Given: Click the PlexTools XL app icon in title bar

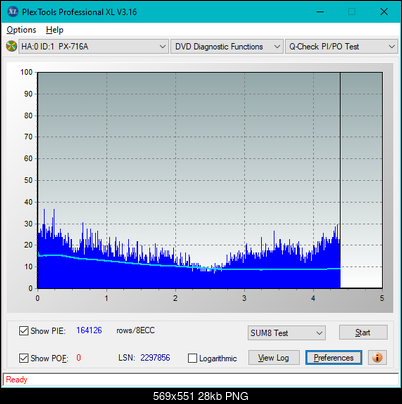Looking at the screenshot, I should (13, 12).
